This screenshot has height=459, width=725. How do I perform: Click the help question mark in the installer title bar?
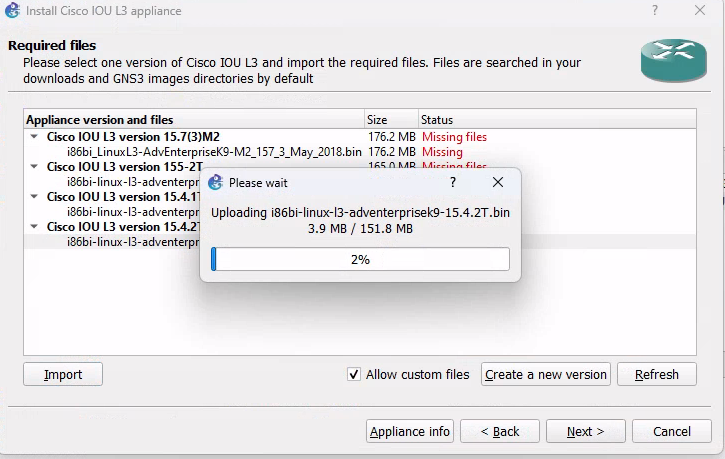coord(655,10)
